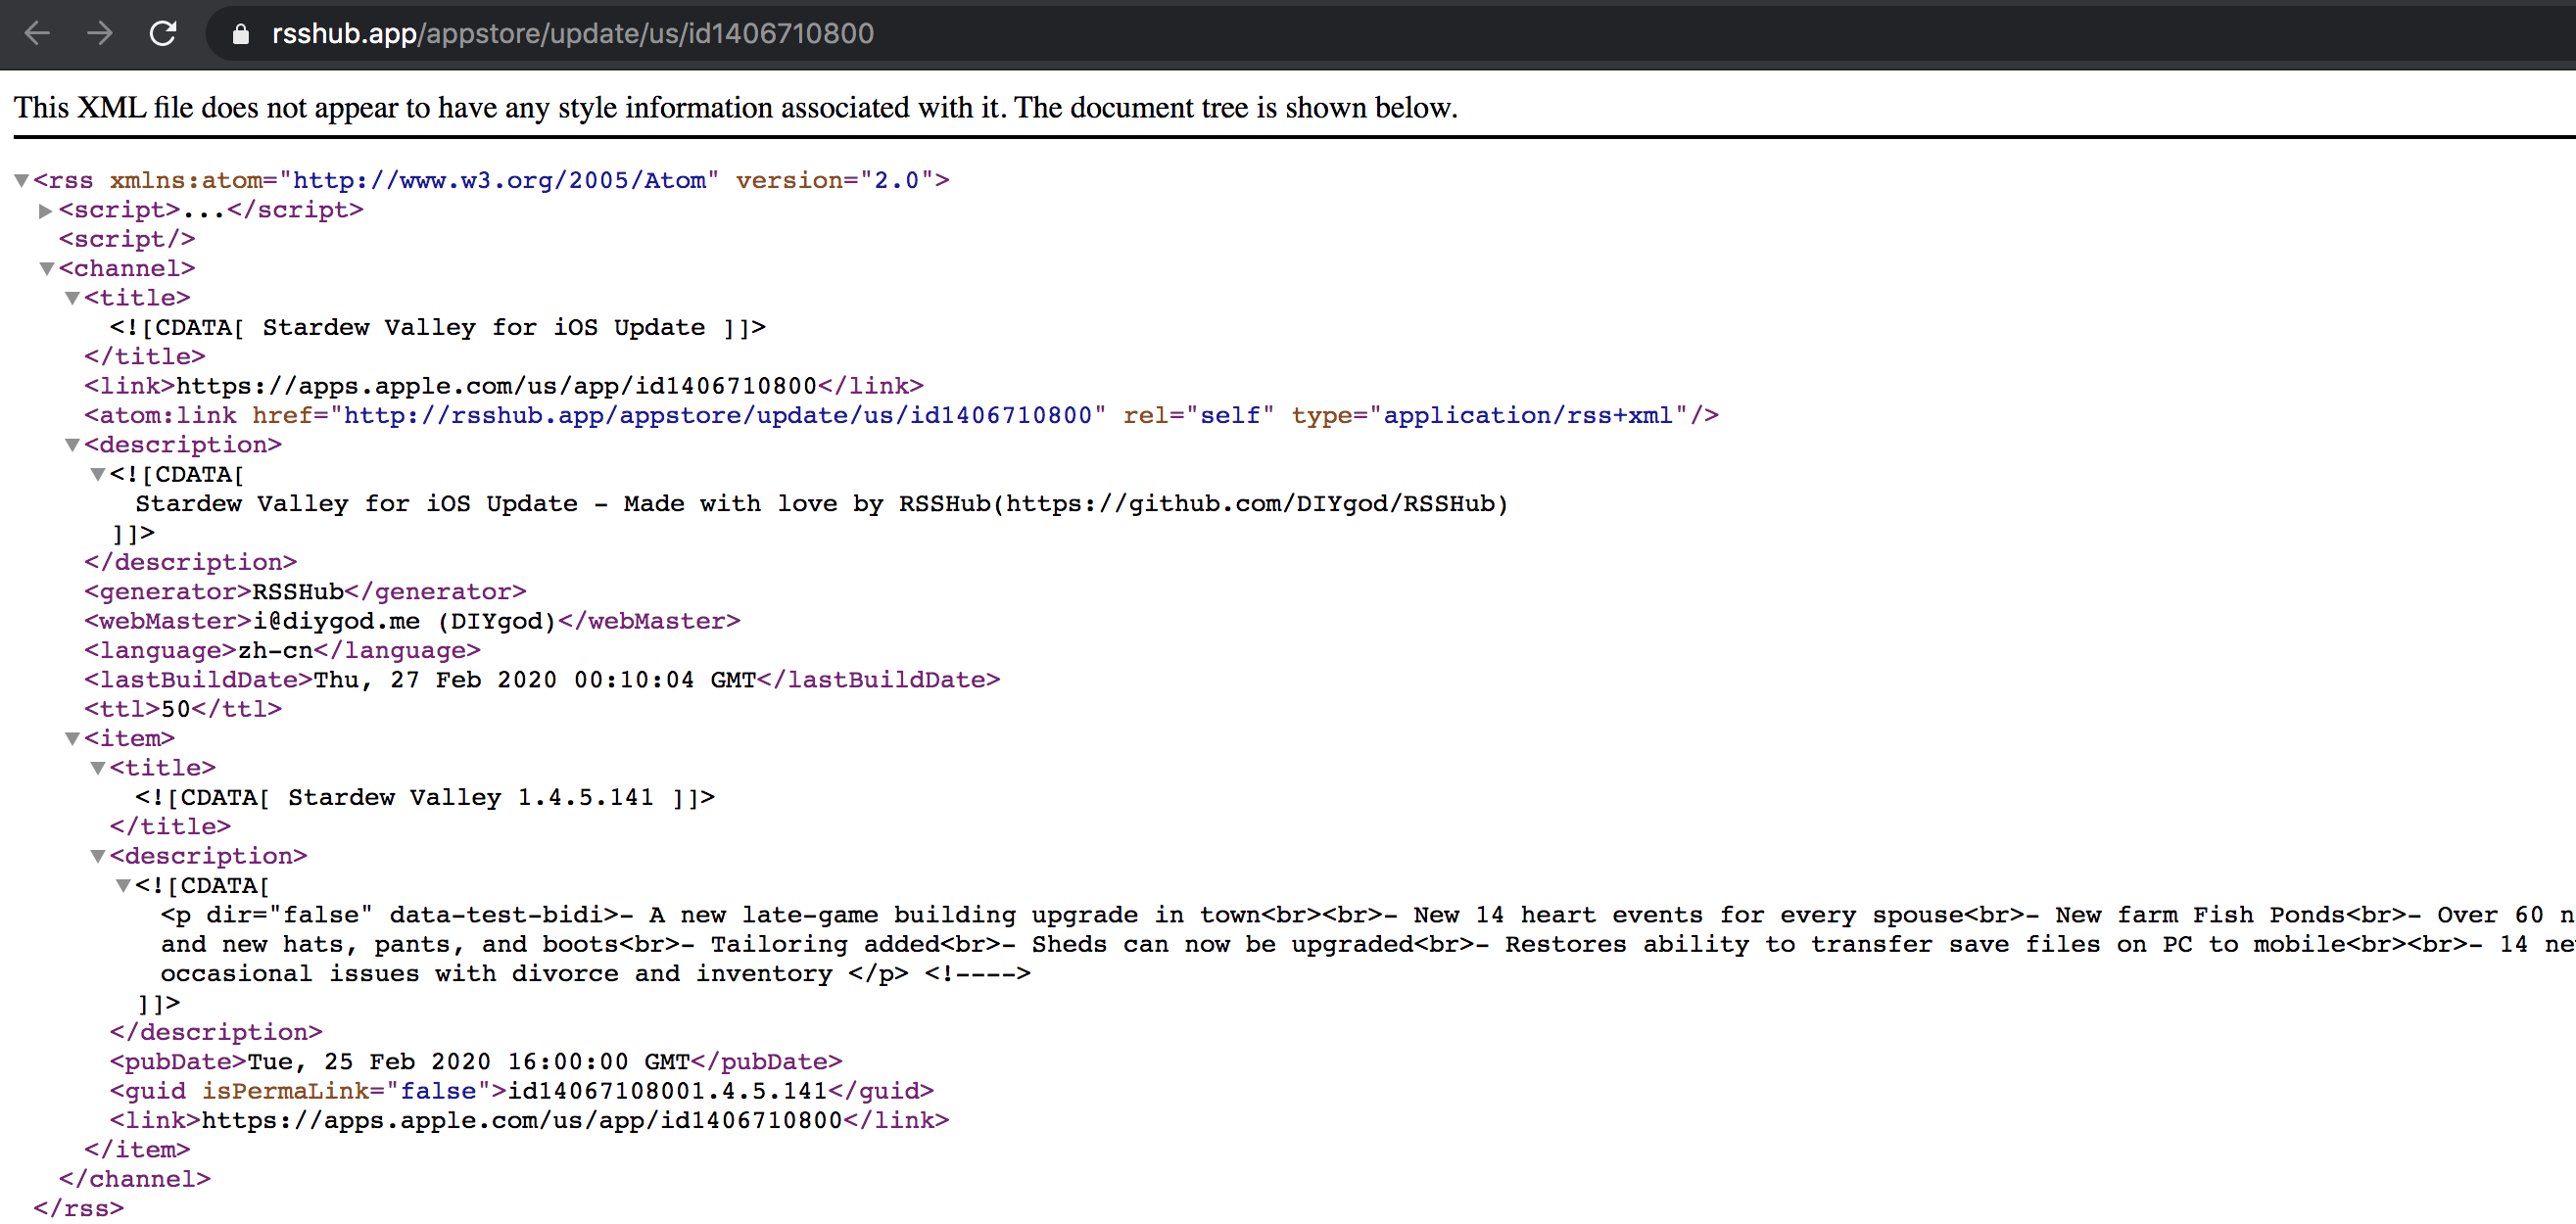Click the closing </rss> tag

(79, 1209)
